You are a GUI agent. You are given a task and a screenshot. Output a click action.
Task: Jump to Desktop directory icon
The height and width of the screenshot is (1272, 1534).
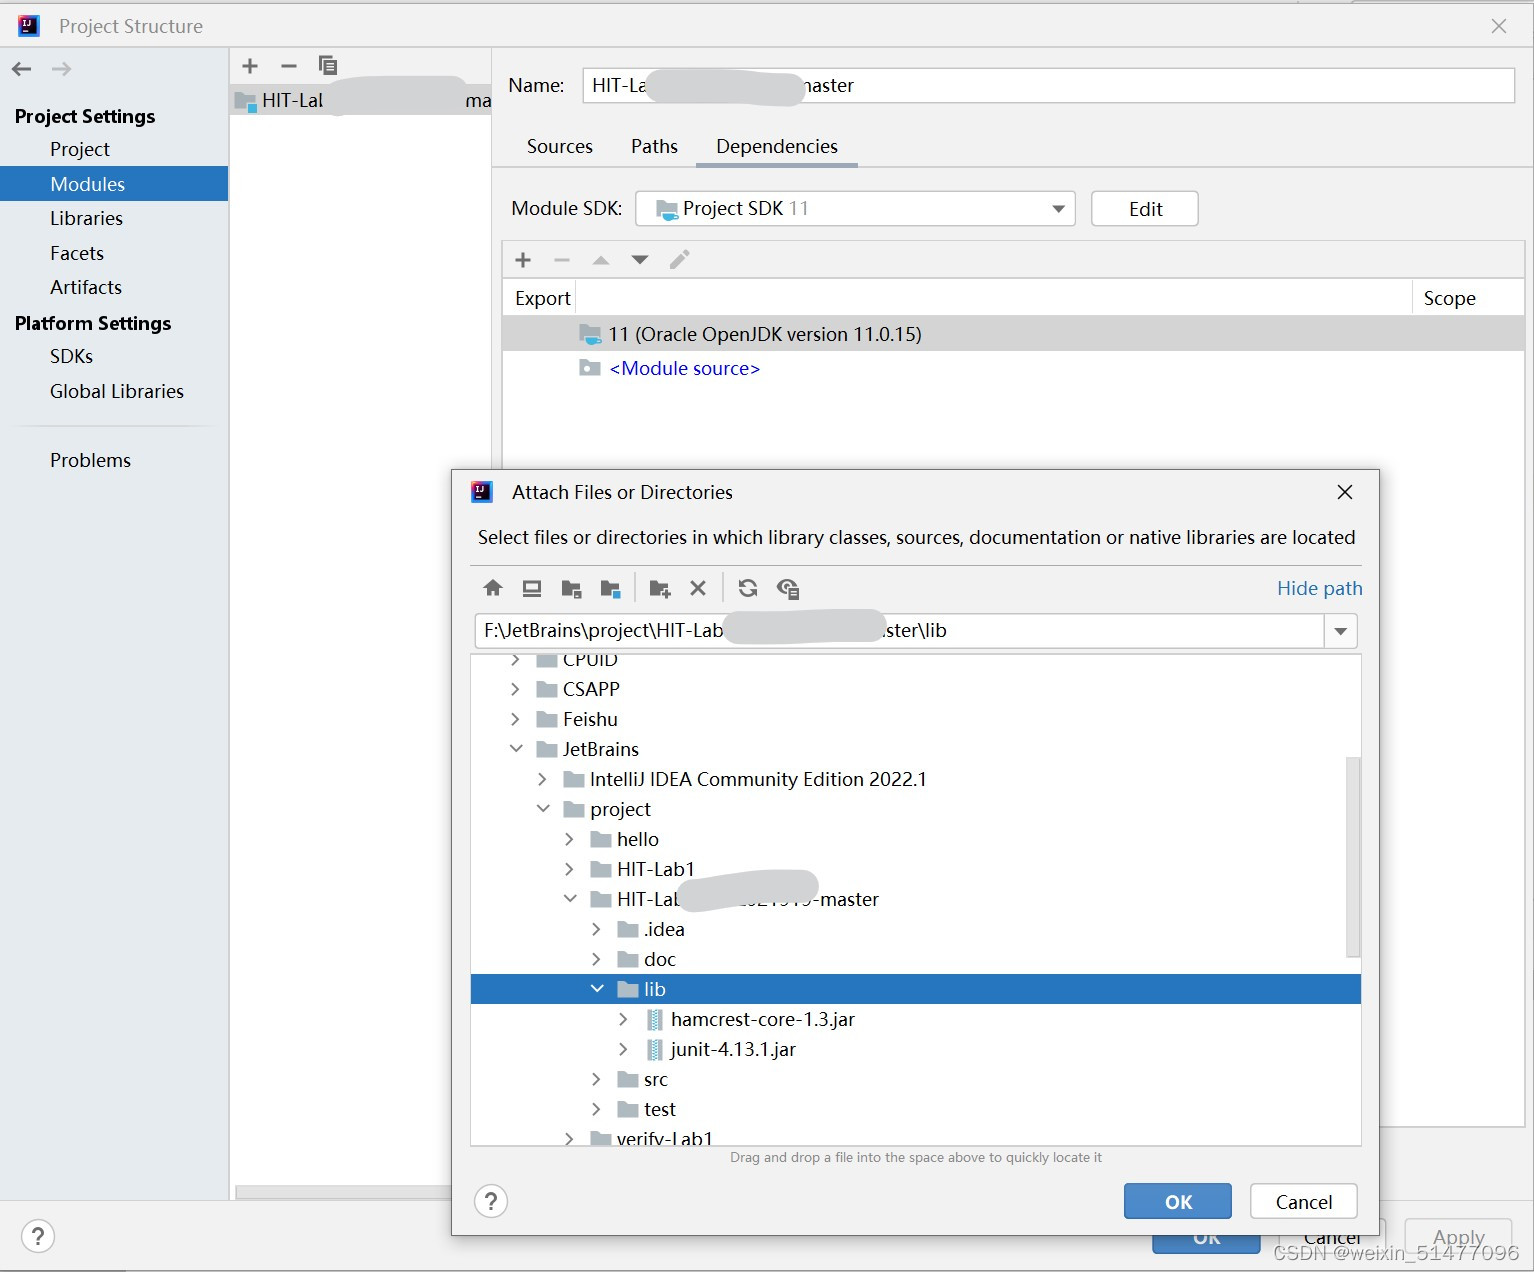click(532, 588)
